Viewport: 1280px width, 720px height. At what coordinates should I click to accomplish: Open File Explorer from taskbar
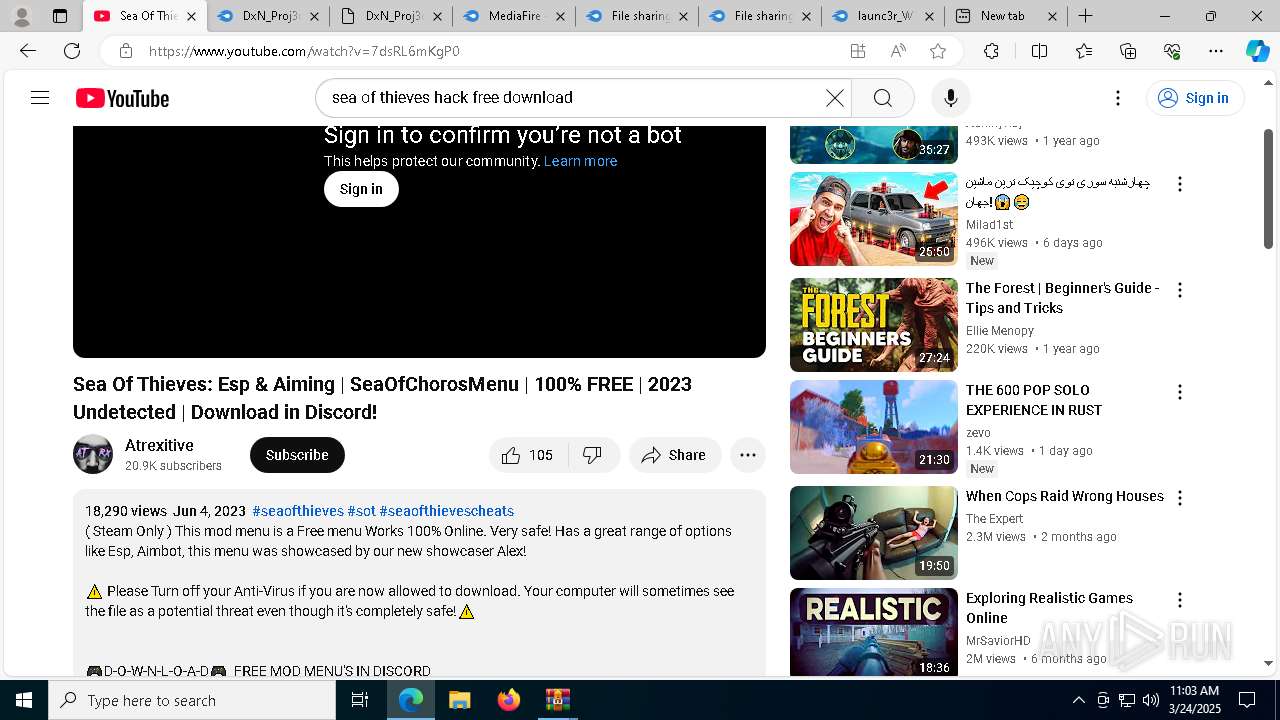point(459,700)
